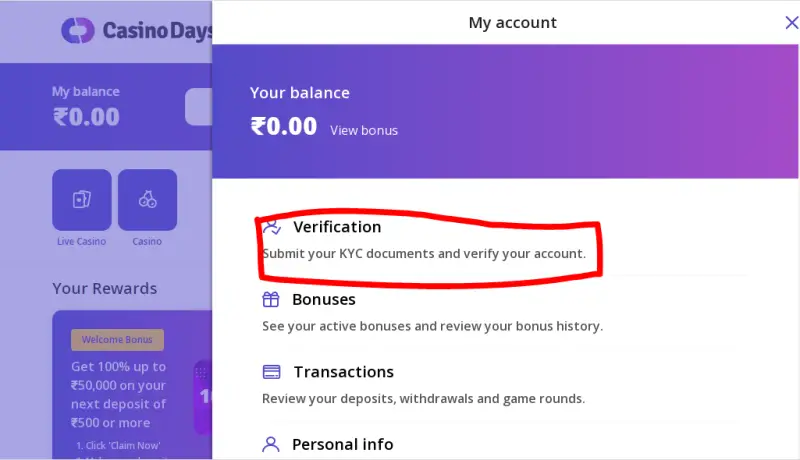
Task: Click the Casino Days logo icon
Action: [x=78, y=31]
